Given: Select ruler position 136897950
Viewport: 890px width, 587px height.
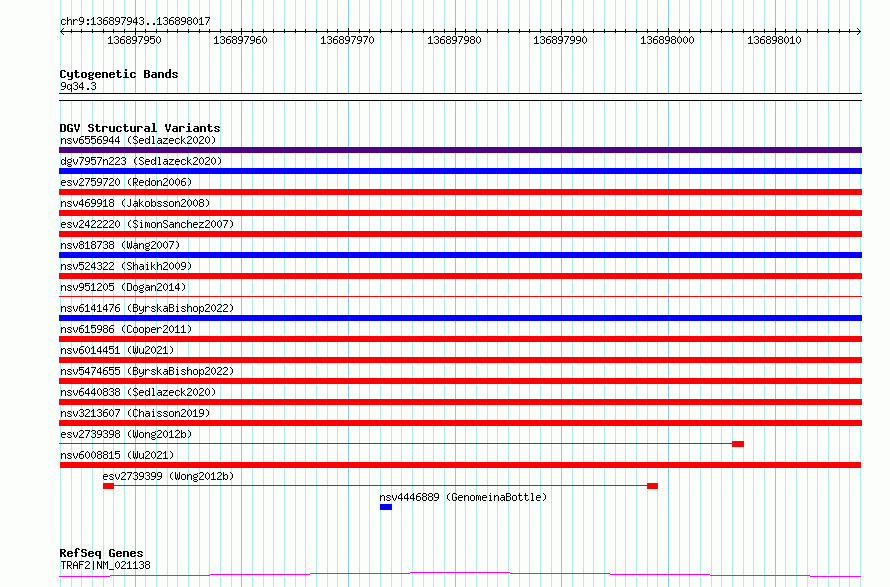Looking at the screenshot, I should [135, 40].
